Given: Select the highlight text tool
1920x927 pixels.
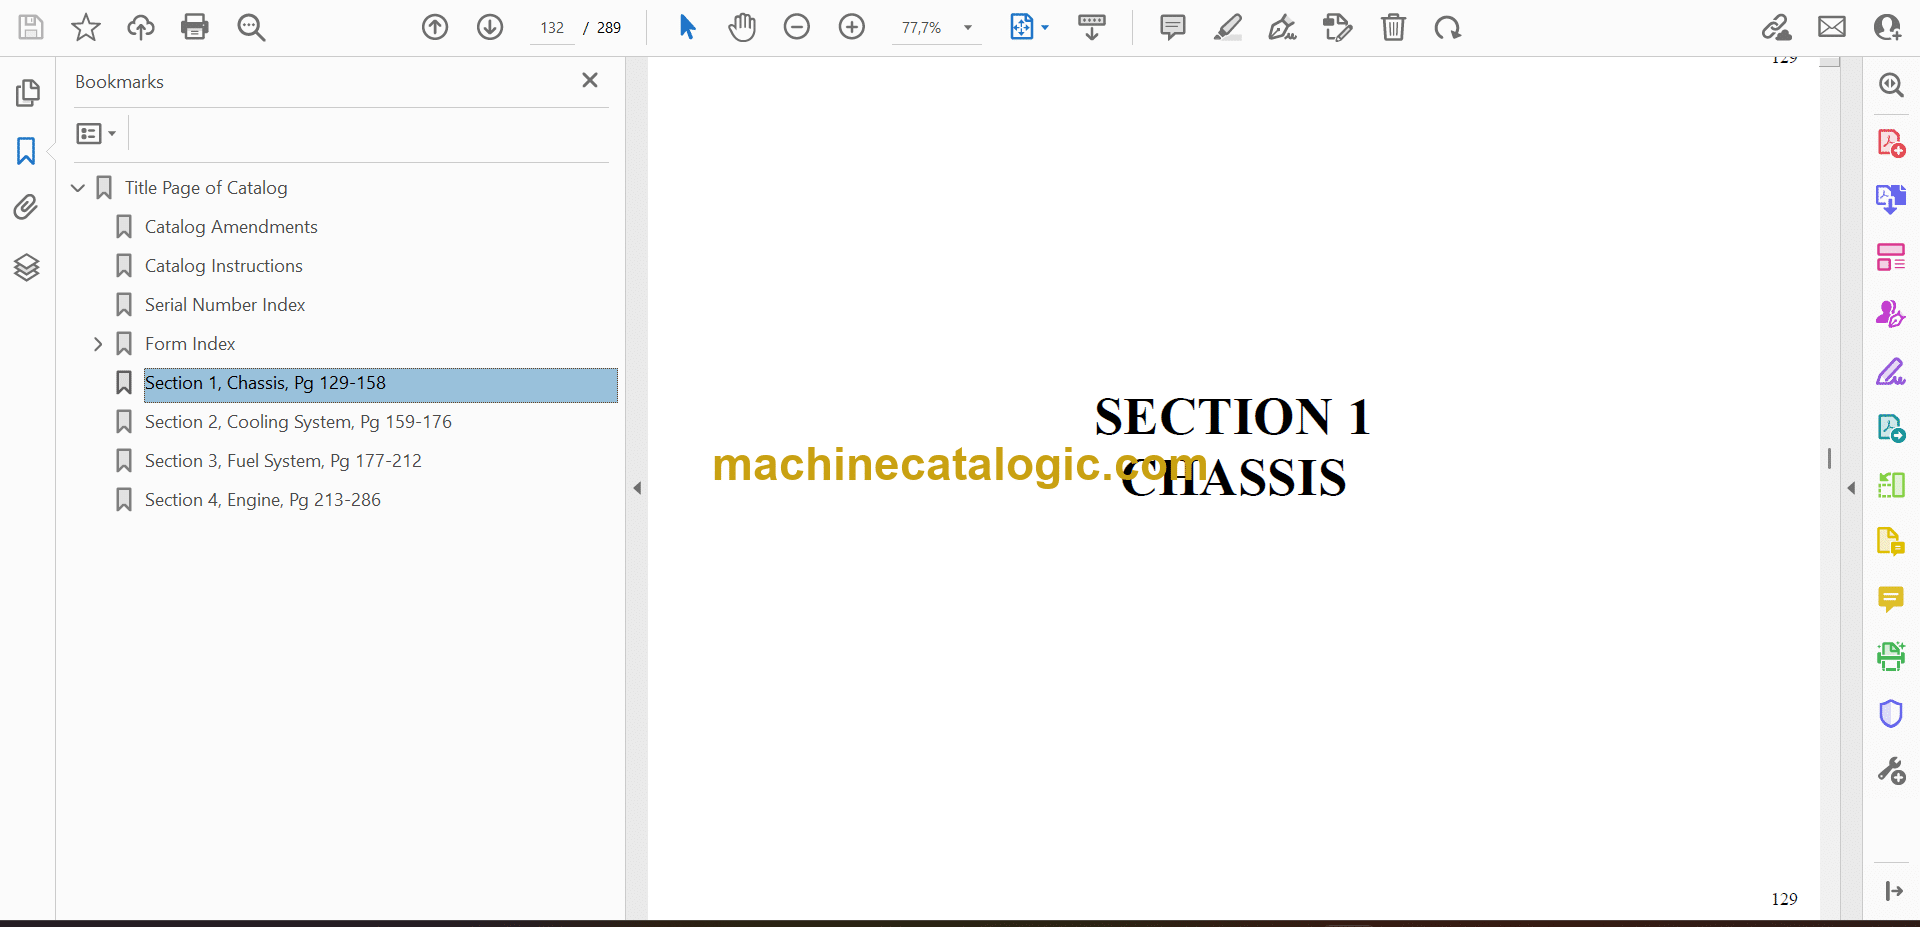Looking at the screenshot, I should click(1228, 27).
